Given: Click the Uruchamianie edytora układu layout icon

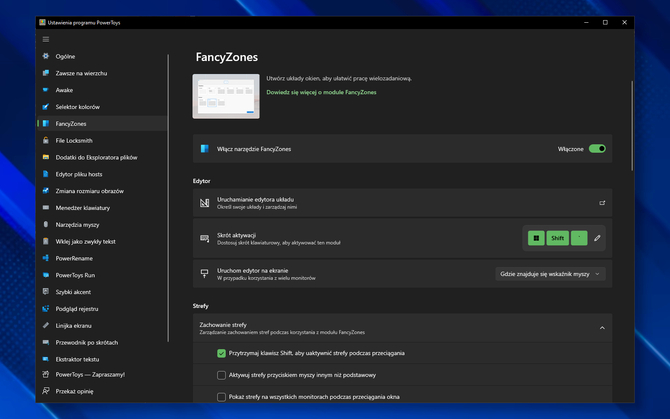Looking at the screenshot, I should 205,203.
